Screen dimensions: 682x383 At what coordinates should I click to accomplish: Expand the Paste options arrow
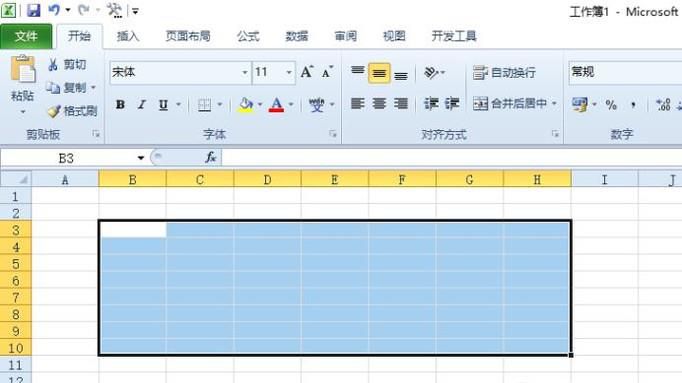(x=23, y=112)
